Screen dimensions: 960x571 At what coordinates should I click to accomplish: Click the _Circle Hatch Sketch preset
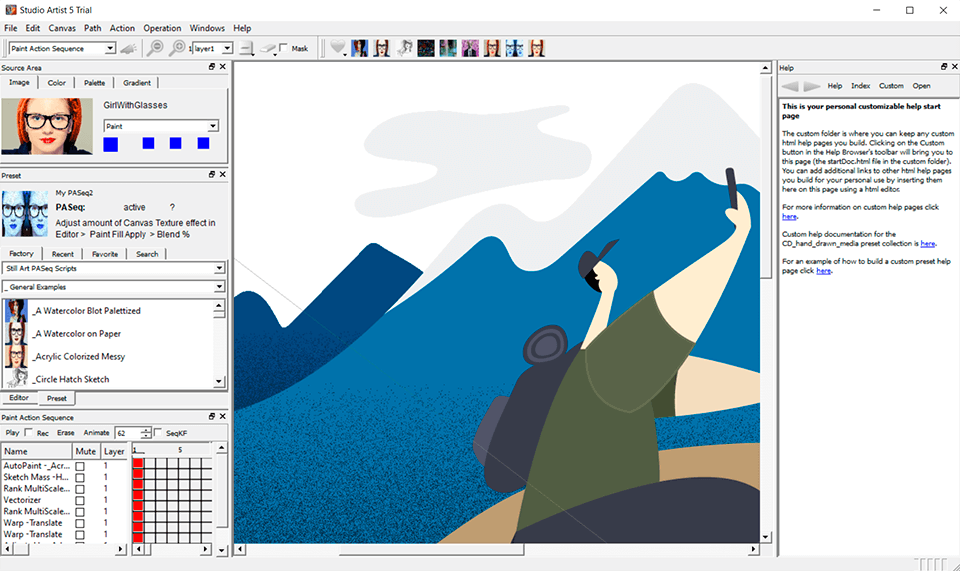click(71, 379)
